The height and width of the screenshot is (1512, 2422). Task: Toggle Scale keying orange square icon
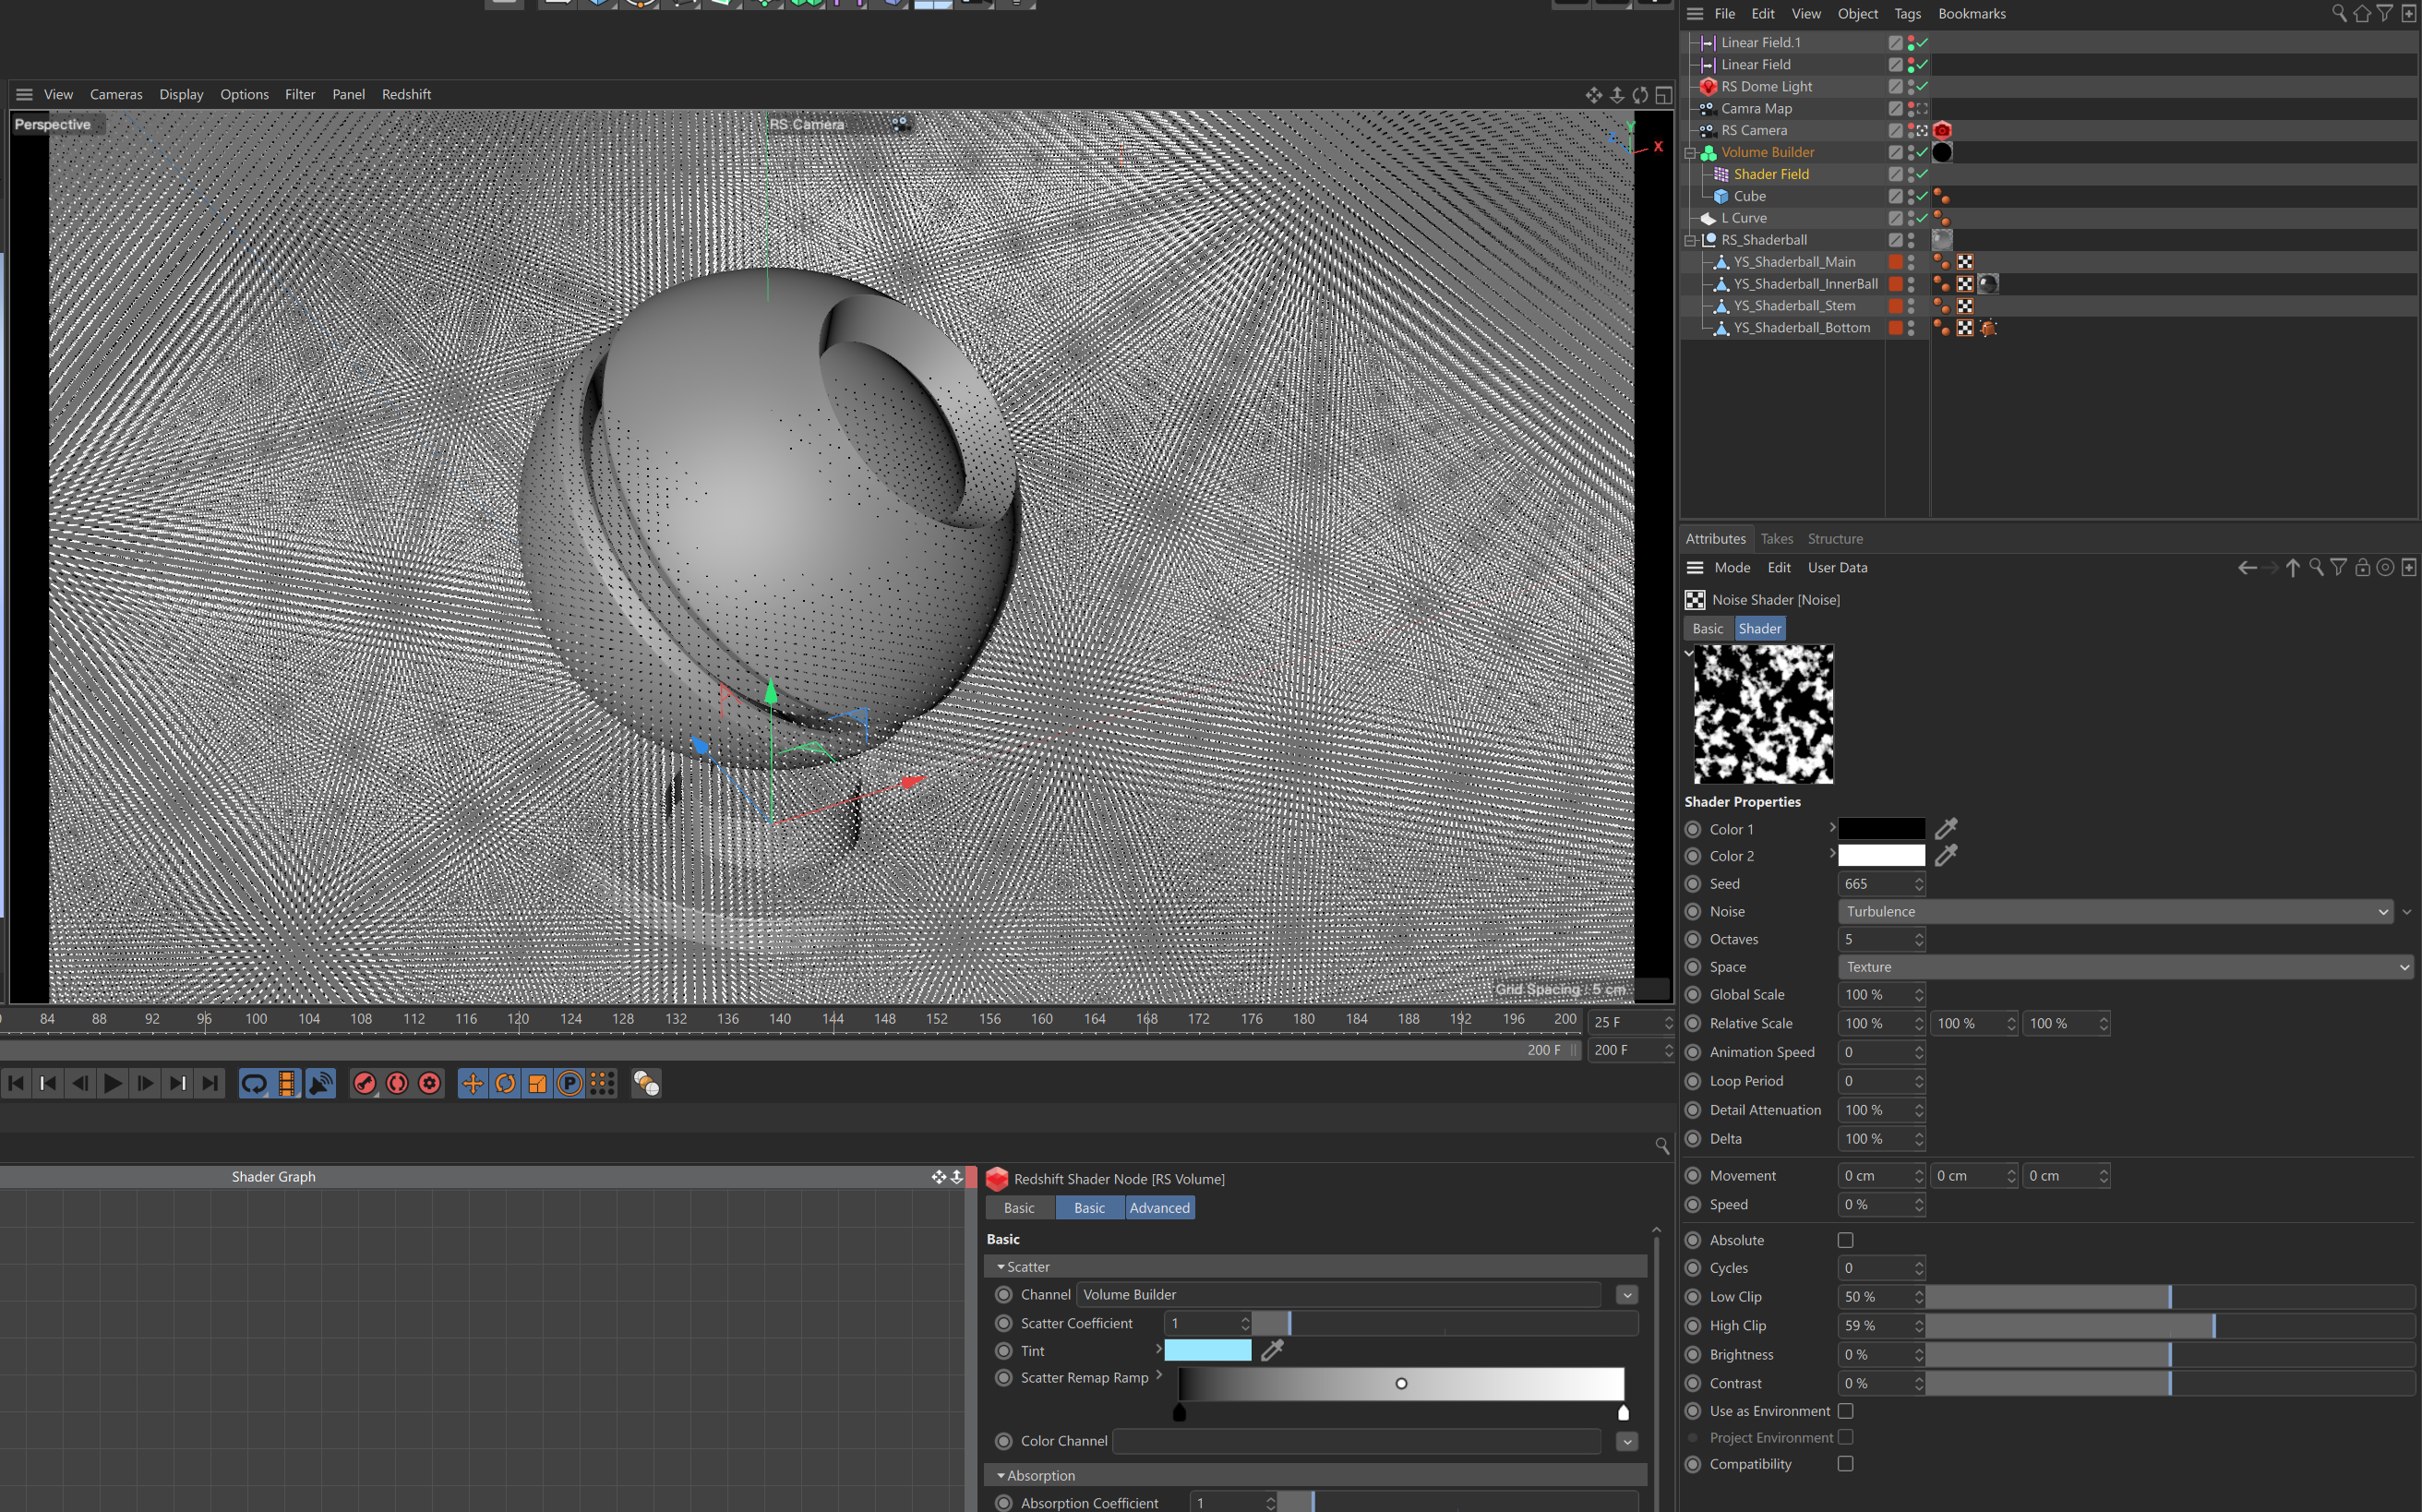click(x=538, y=1083)
